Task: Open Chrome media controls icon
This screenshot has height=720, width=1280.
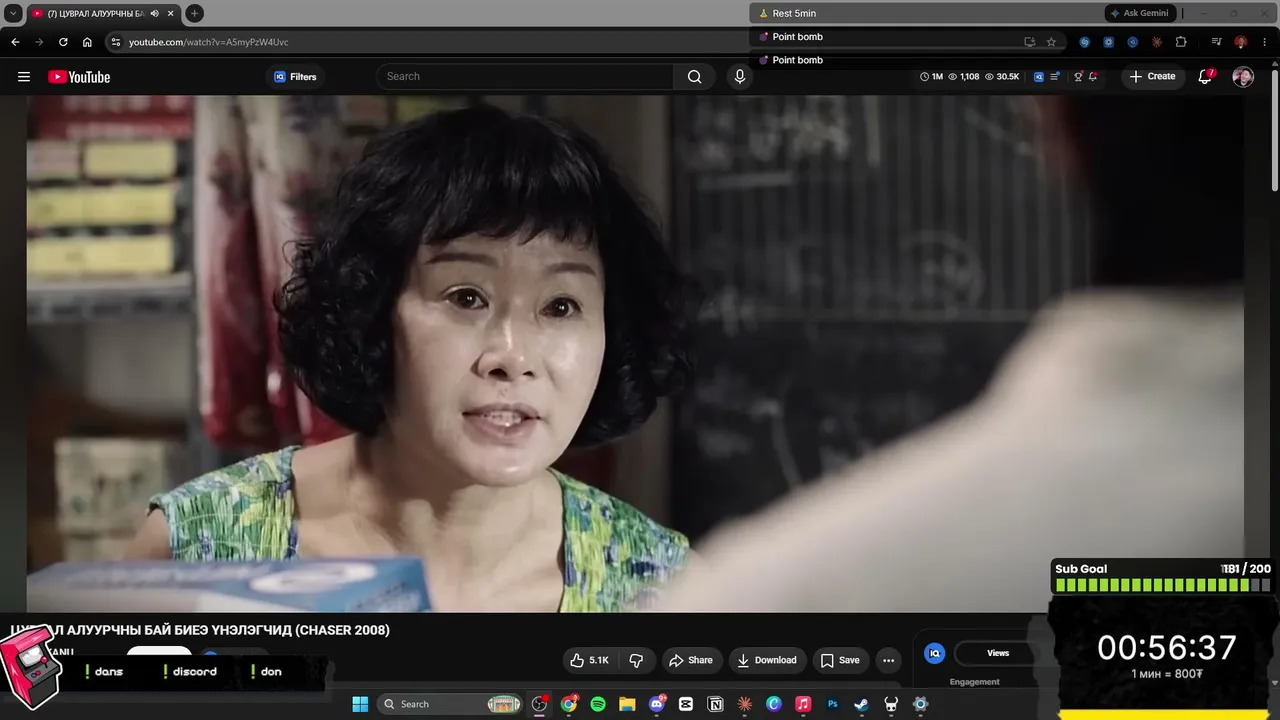Action: point(1216,42)
